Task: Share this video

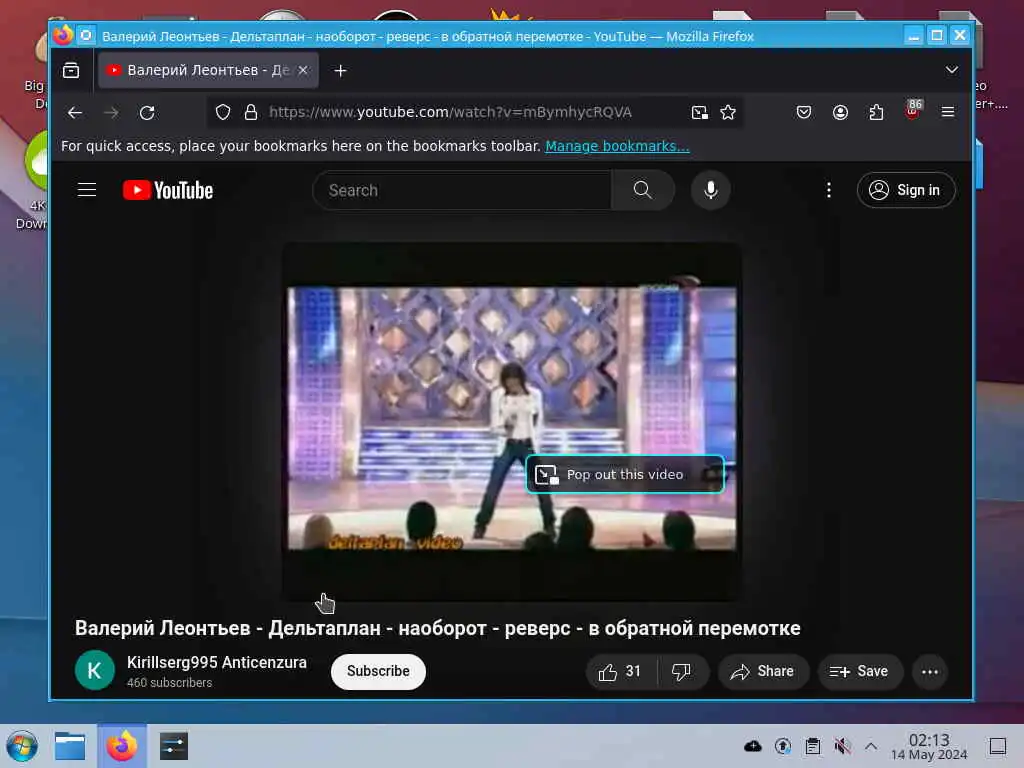Action: click(763, 671)
